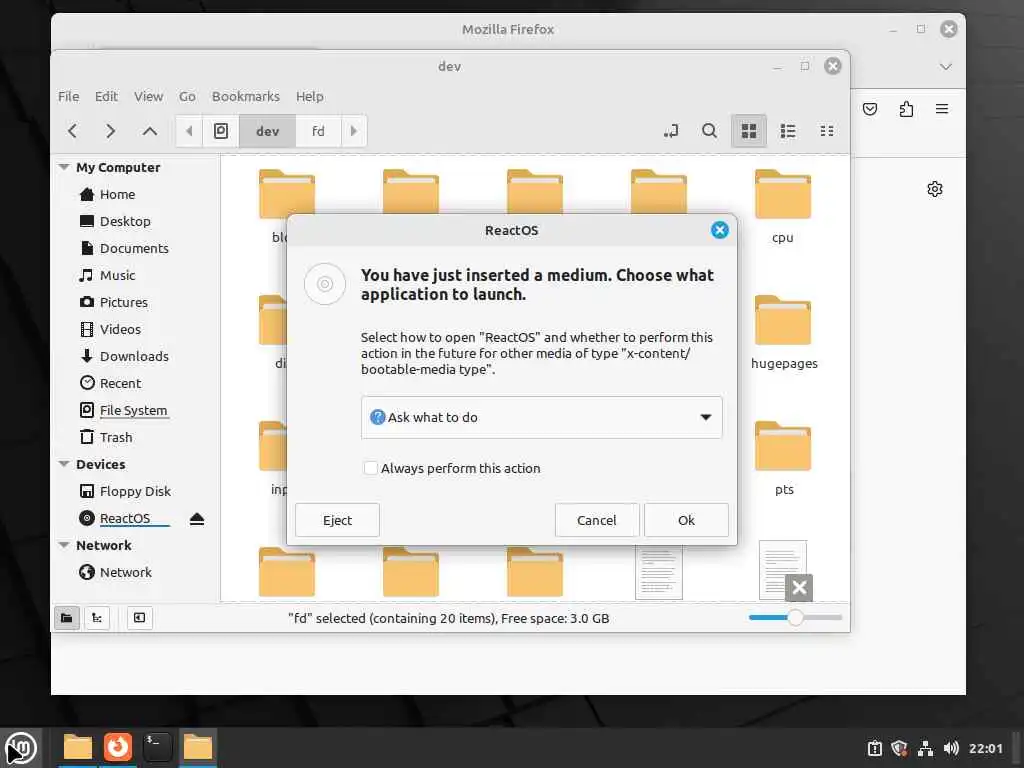Click Cancel in the ReactOS dialog
Viewport: 1024px width, 768px height.
596,520
